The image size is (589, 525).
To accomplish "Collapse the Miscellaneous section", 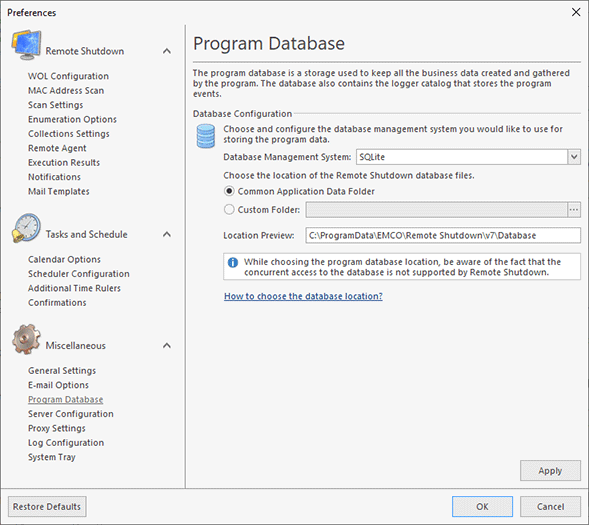I will (167, 345).
